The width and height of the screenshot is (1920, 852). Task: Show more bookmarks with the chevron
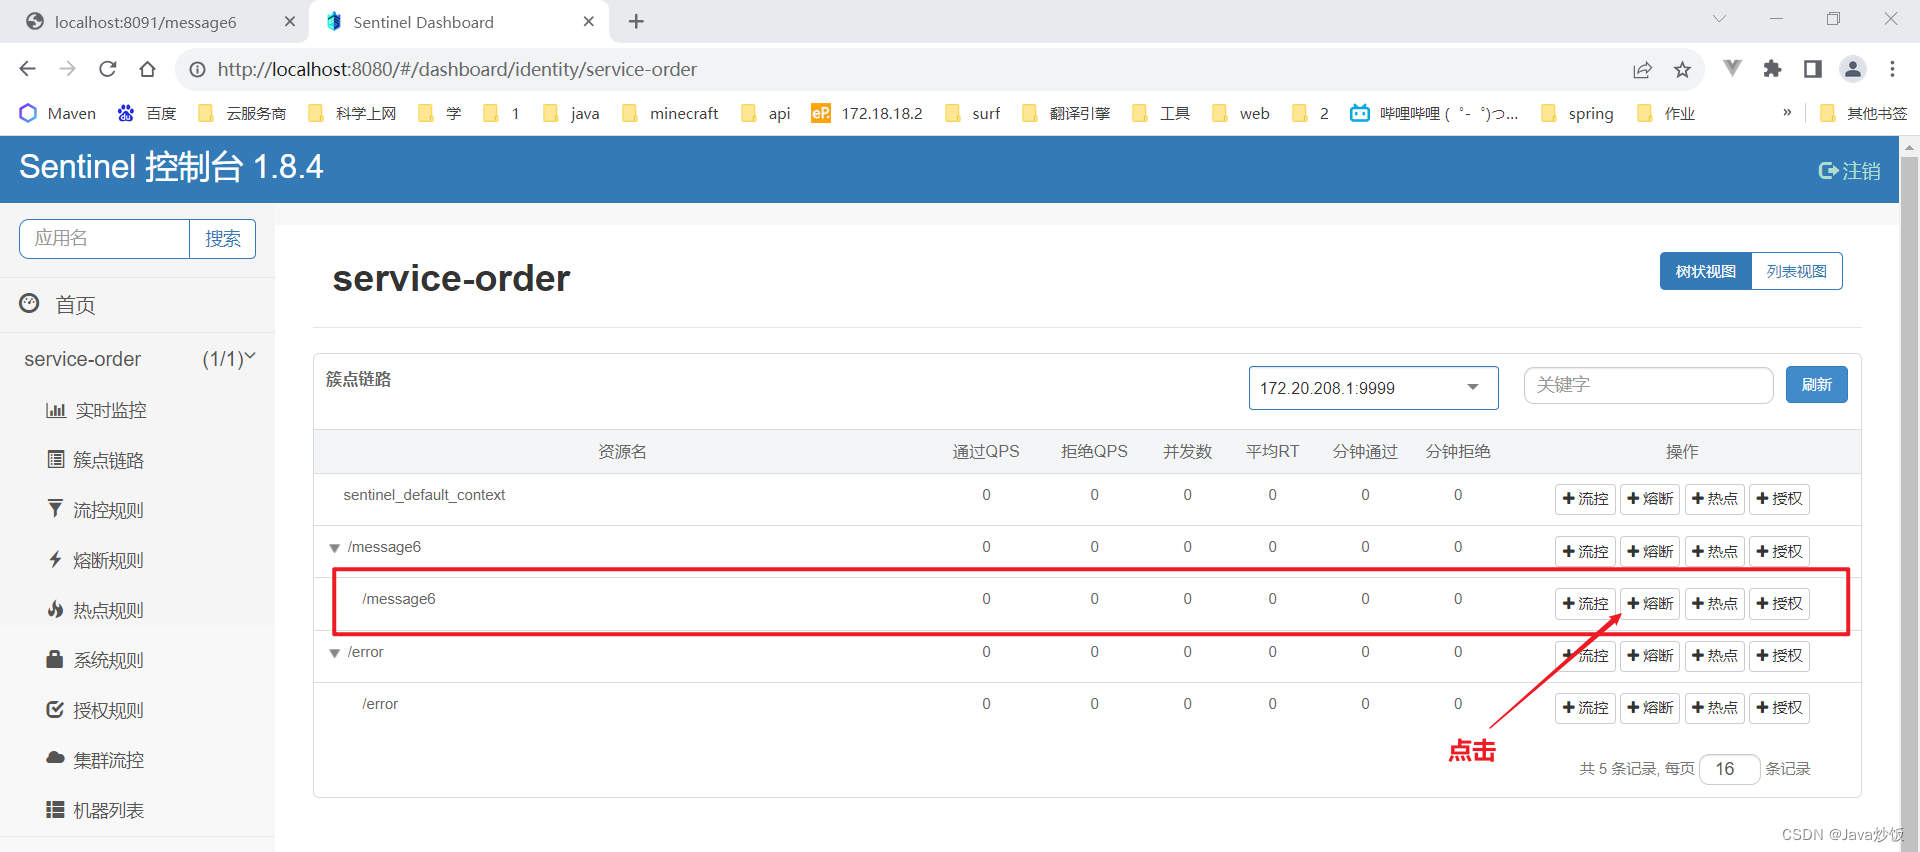point(1787,112)
